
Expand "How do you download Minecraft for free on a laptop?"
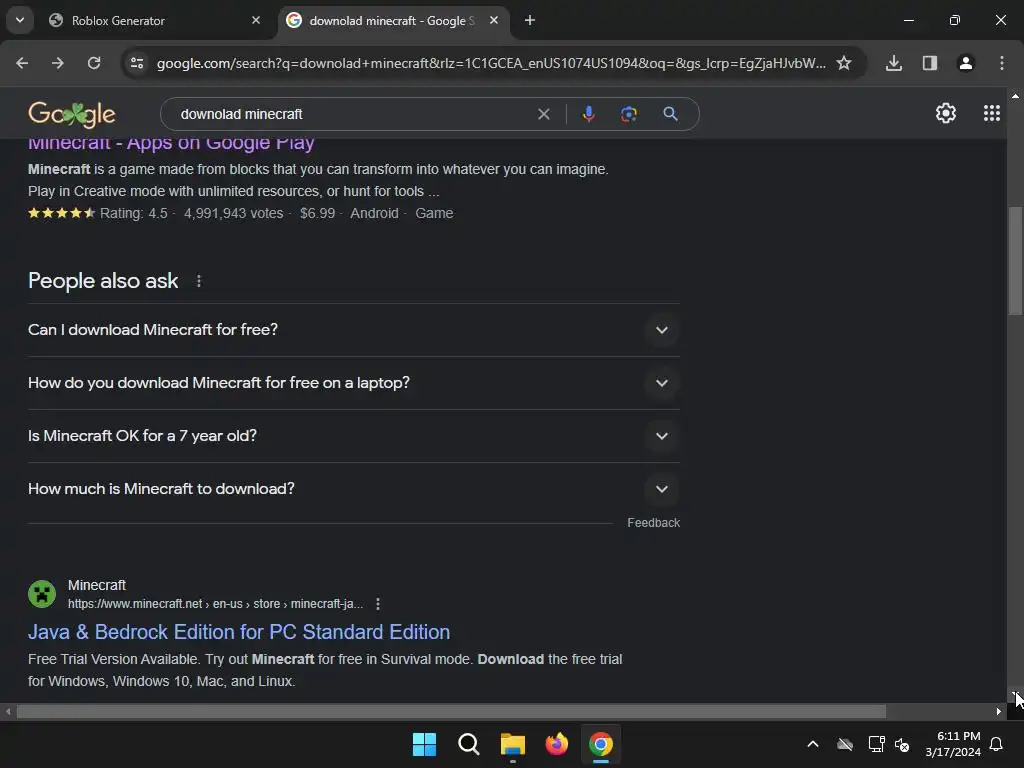point(353,383)
